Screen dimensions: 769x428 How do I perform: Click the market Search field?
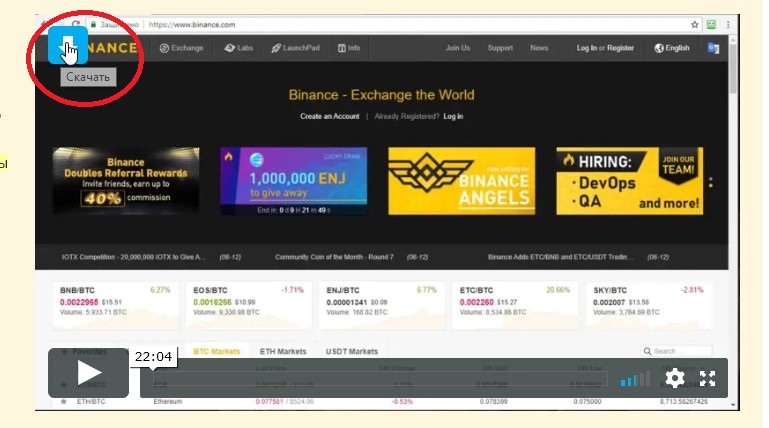pos(676,351)
